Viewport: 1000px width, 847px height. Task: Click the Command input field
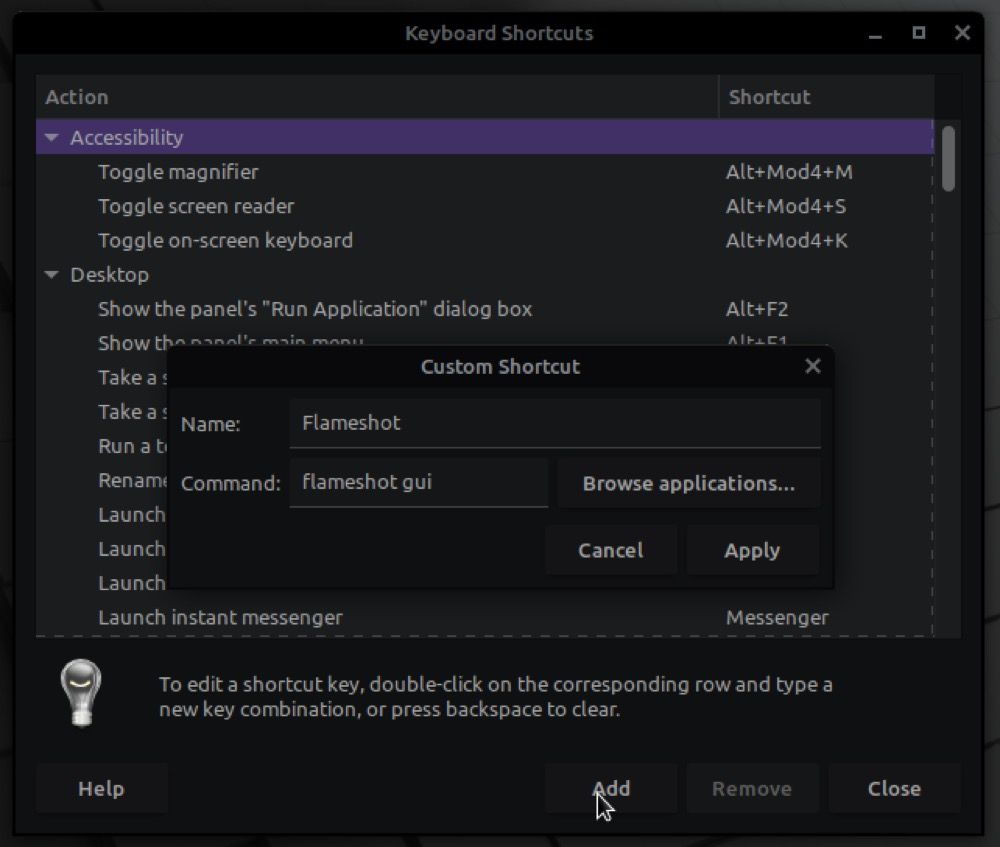coord(419,483)
